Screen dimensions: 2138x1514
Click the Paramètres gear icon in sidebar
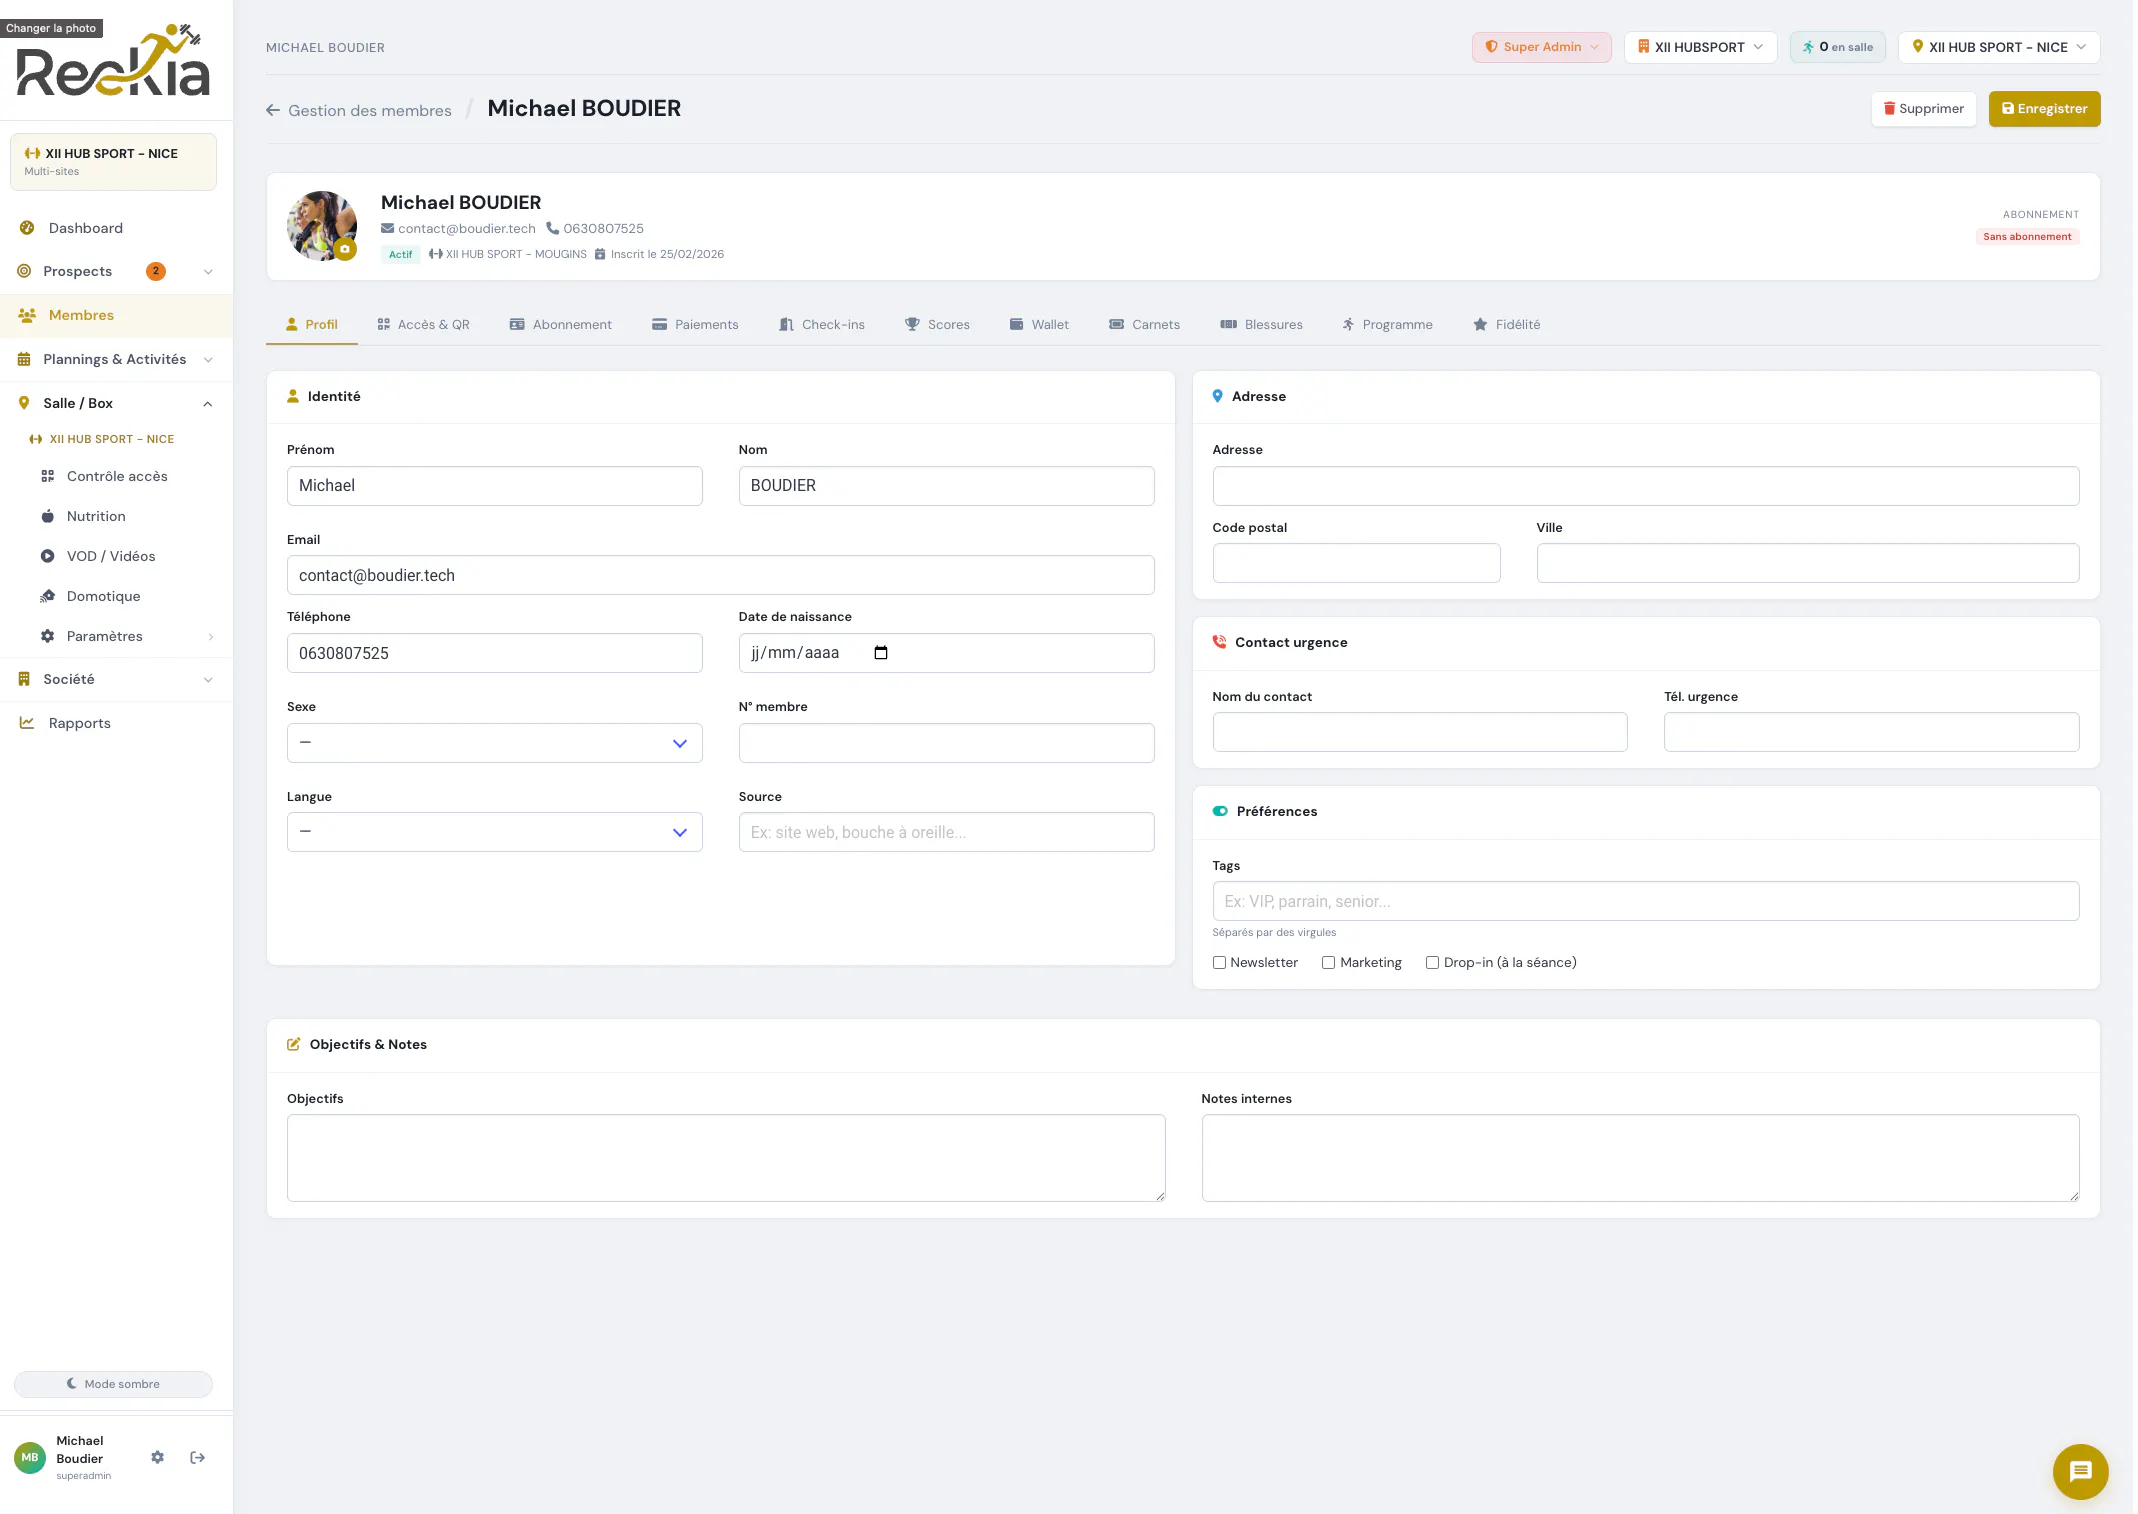(47, 636)
